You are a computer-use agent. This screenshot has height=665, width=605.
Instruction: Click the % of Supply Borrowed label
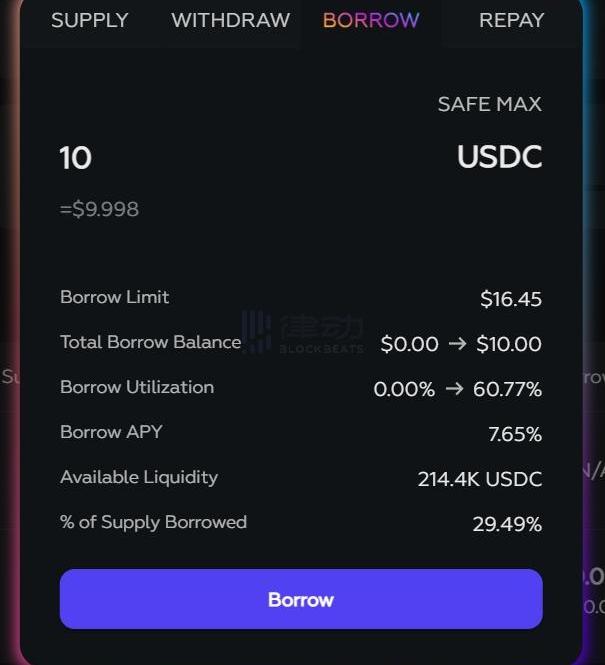(x=153, y=522)
